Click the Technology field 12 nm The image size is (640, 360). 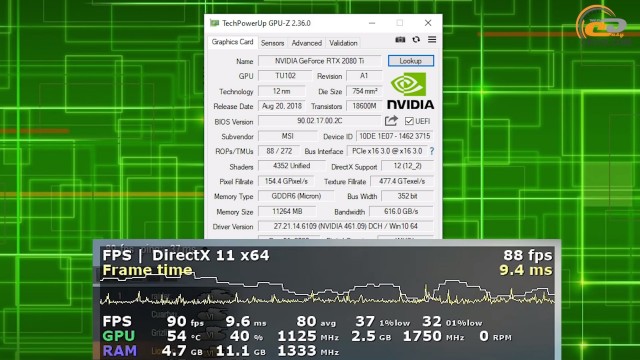point(282,91)
